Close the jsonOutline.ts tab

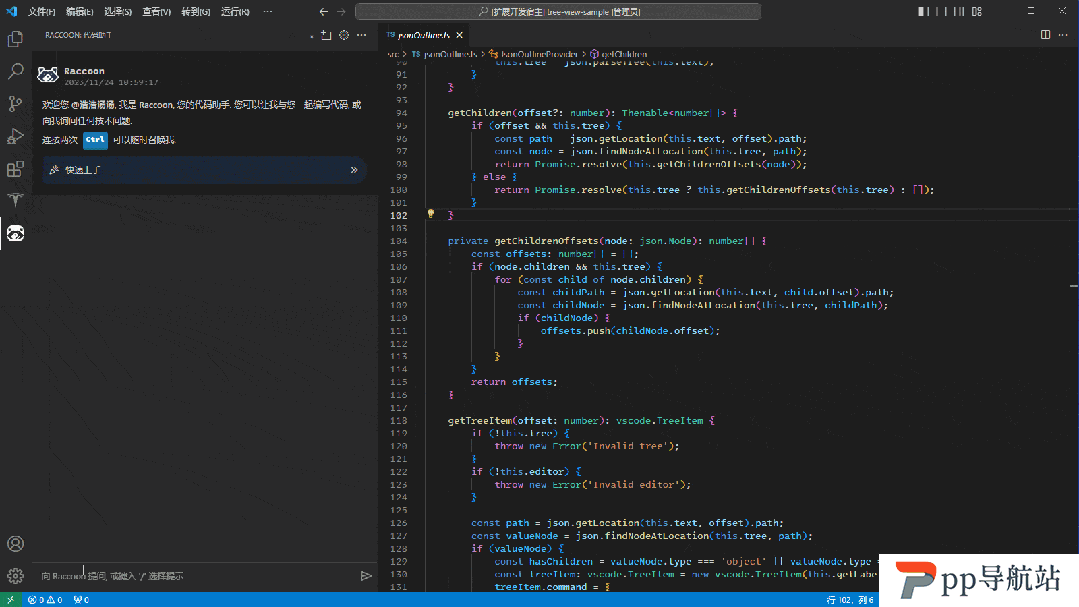click(x=460, y=35)
